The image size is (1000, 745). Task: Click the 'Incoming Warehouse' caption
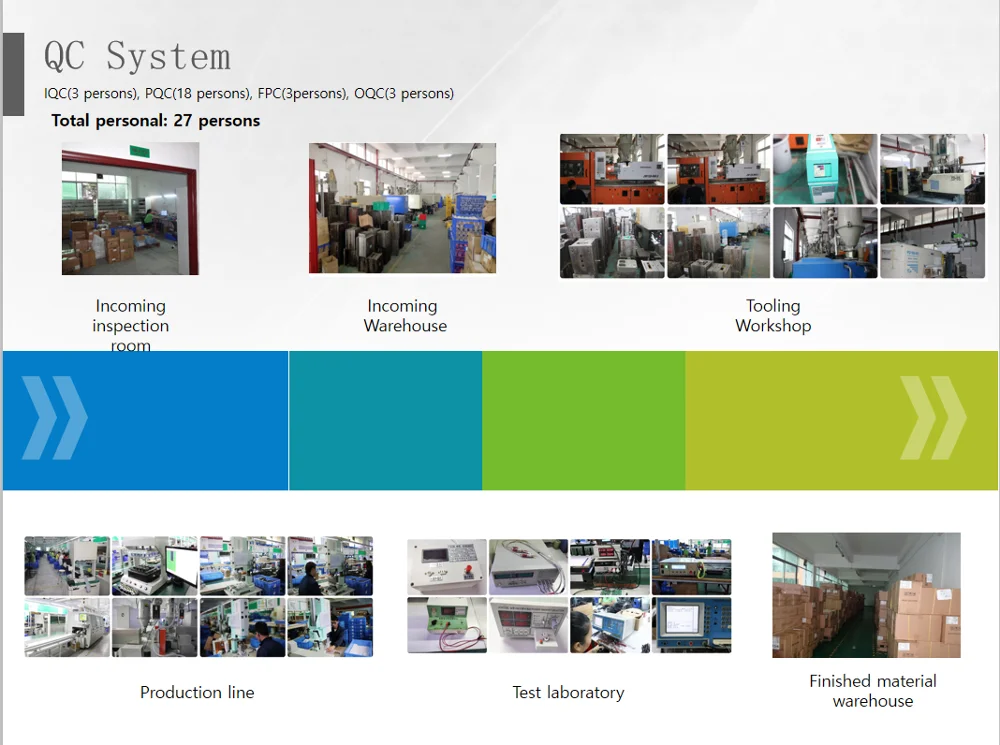(x=404, y=316)
